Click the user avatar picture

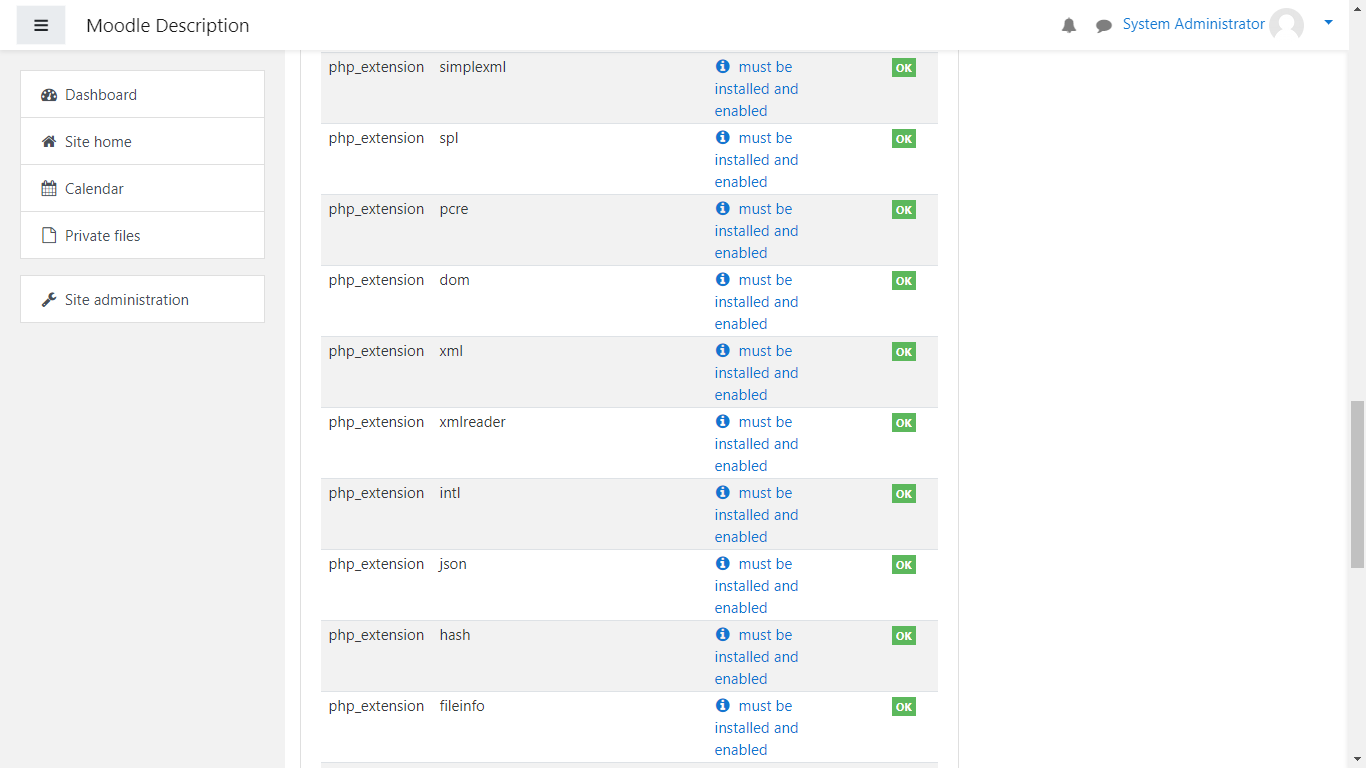[x=1286, y=25]
